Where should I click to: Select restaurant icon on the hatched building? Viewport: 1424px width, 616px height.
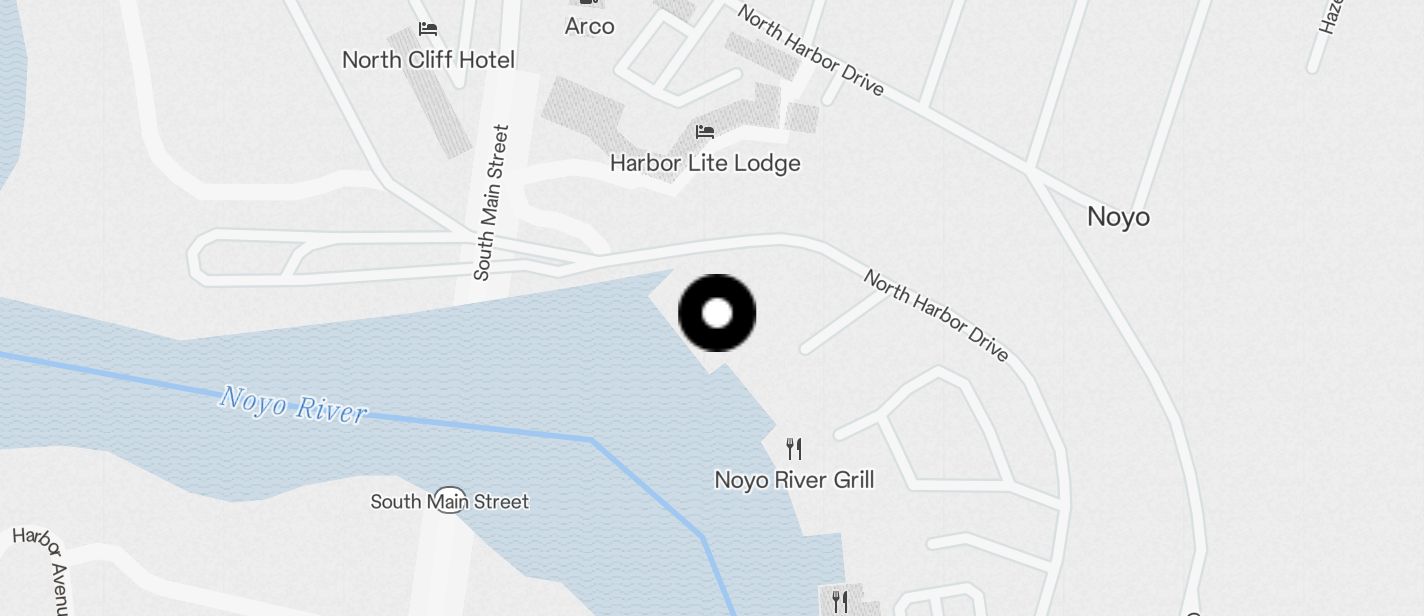[840, 601]
